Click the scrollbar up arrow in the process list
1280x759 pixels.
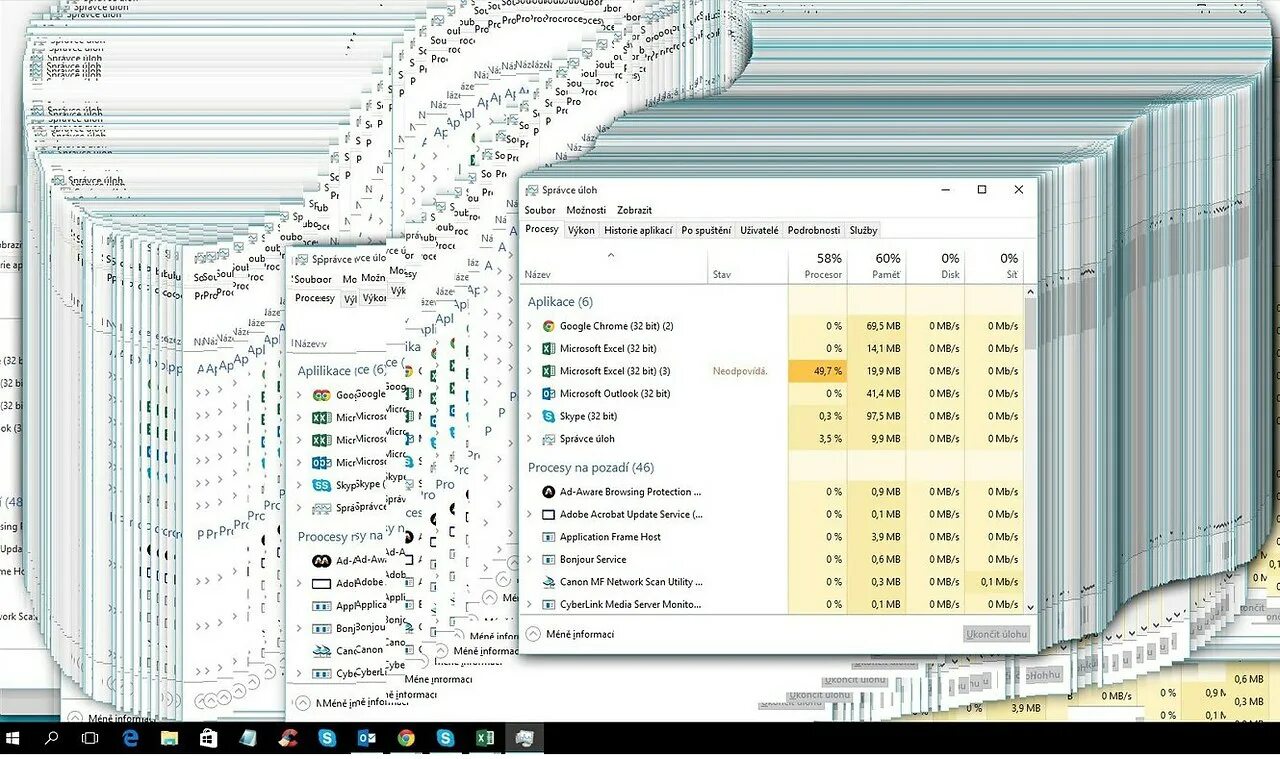[x=1030, y=291]
